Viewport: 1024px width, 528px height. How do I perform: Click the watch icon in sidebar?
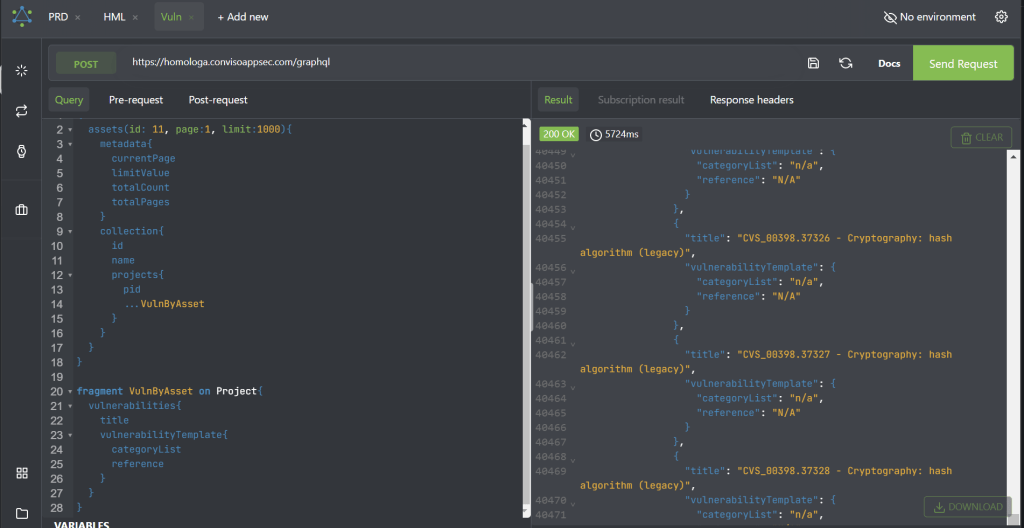(x=22, y=152)
